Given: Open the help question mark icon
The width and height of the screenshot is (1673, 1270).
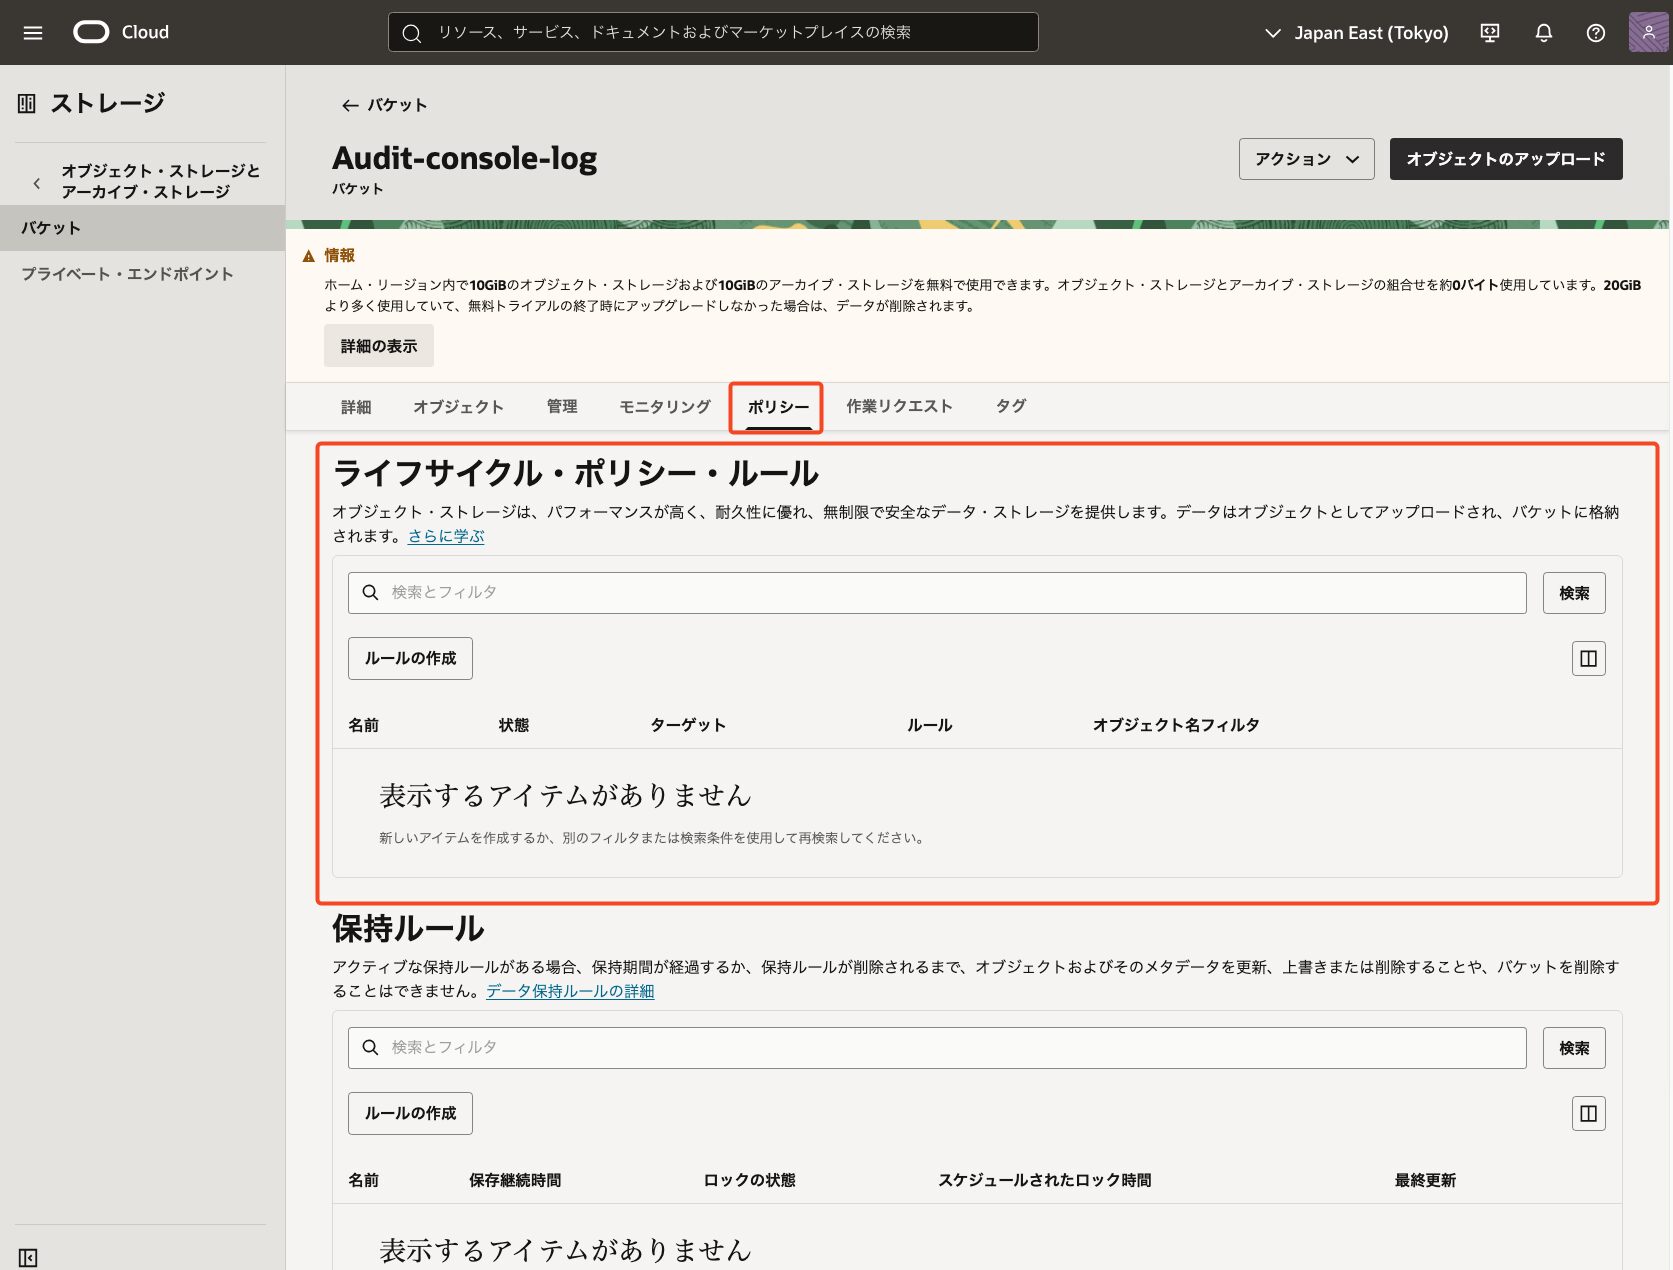Looking at the screenshot, I should point(1595,33).
